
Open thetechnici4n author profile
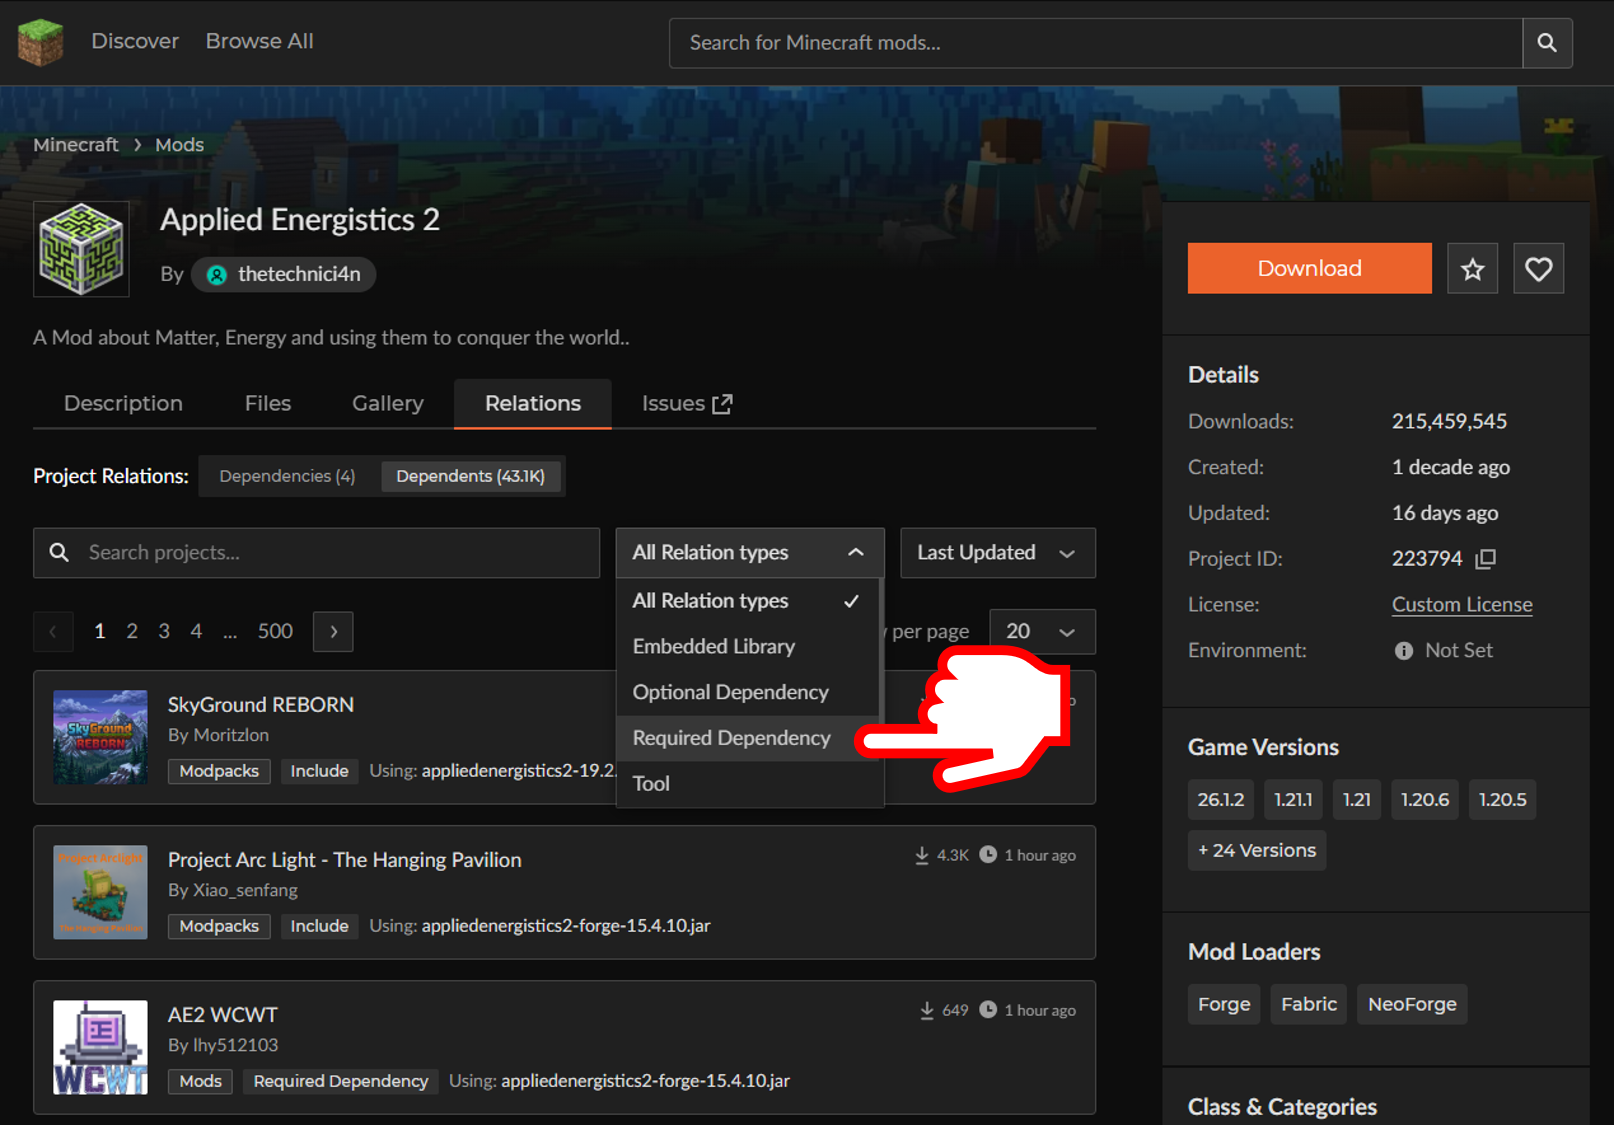pos(284,275)
